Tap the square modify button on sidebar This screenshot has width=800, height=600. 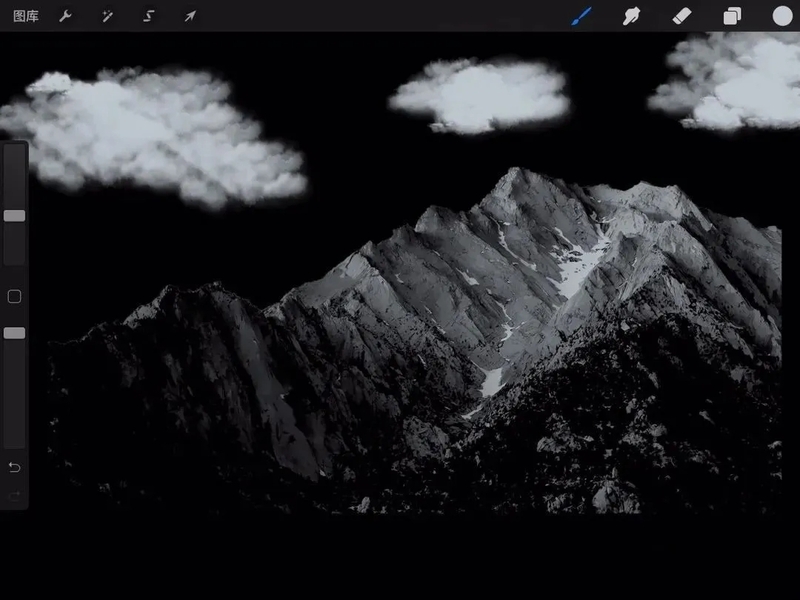click(14, 296)
